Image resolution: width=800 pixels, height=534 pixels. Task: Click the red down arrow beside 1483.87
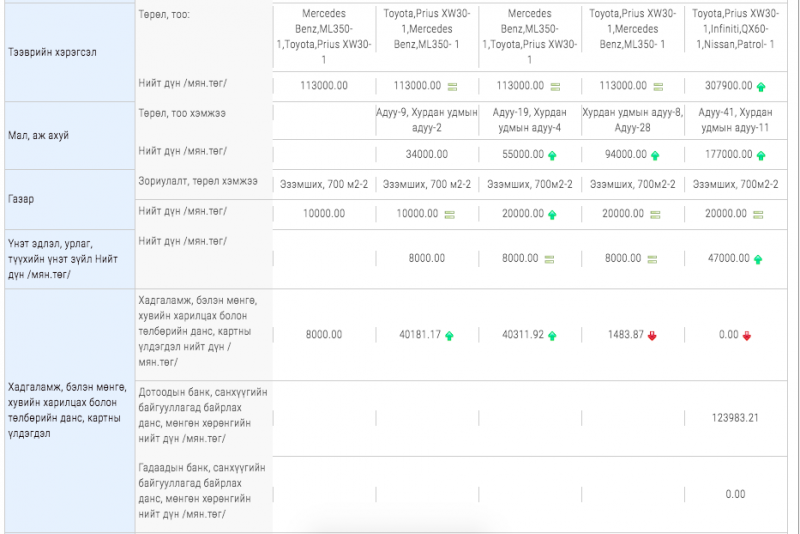653,336
